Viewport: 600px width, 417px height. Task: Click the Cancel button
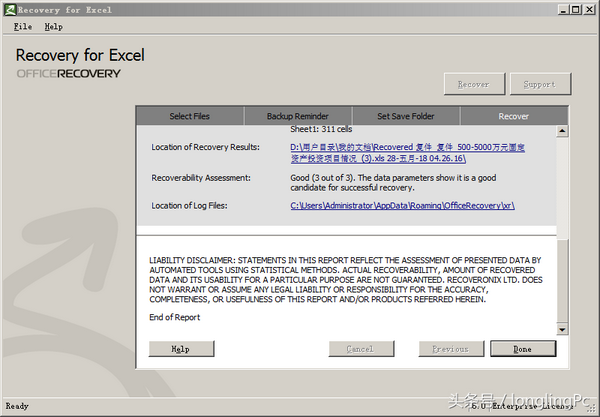[361, 349]
